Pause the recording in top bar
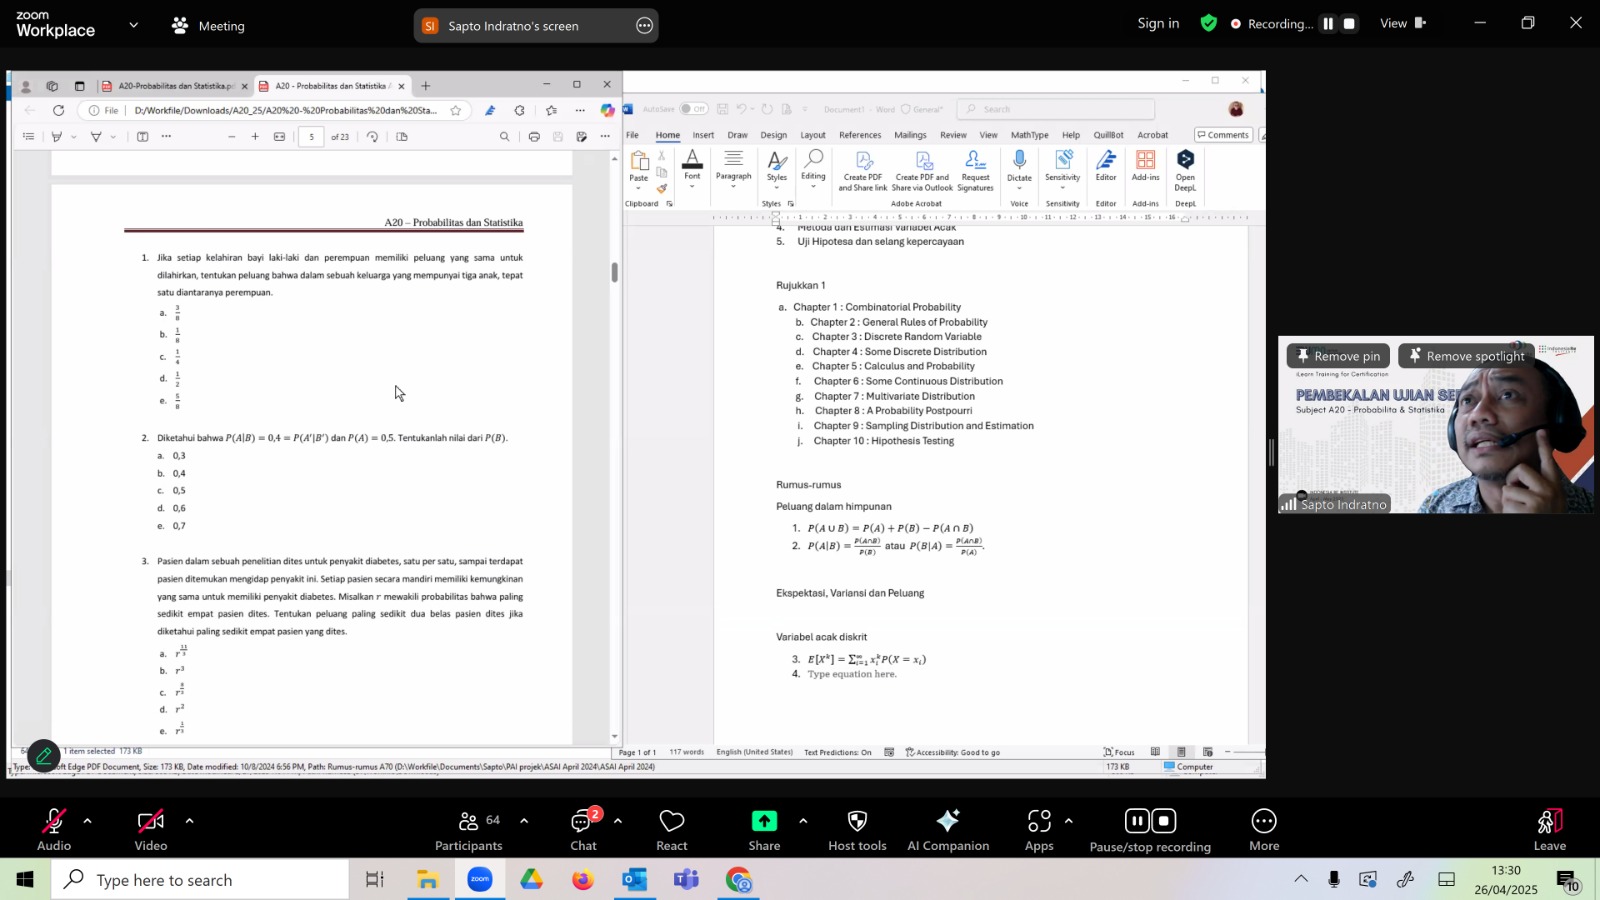1600x900 pixels. pyautogui.click(x=1328, y=24)
